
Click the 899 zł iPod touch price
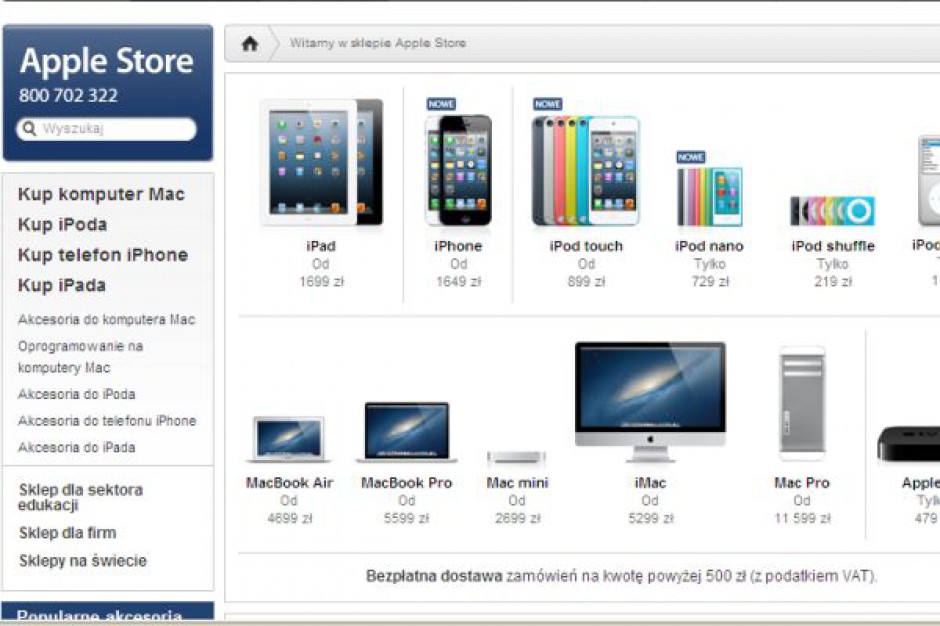[x=586, y=282]
